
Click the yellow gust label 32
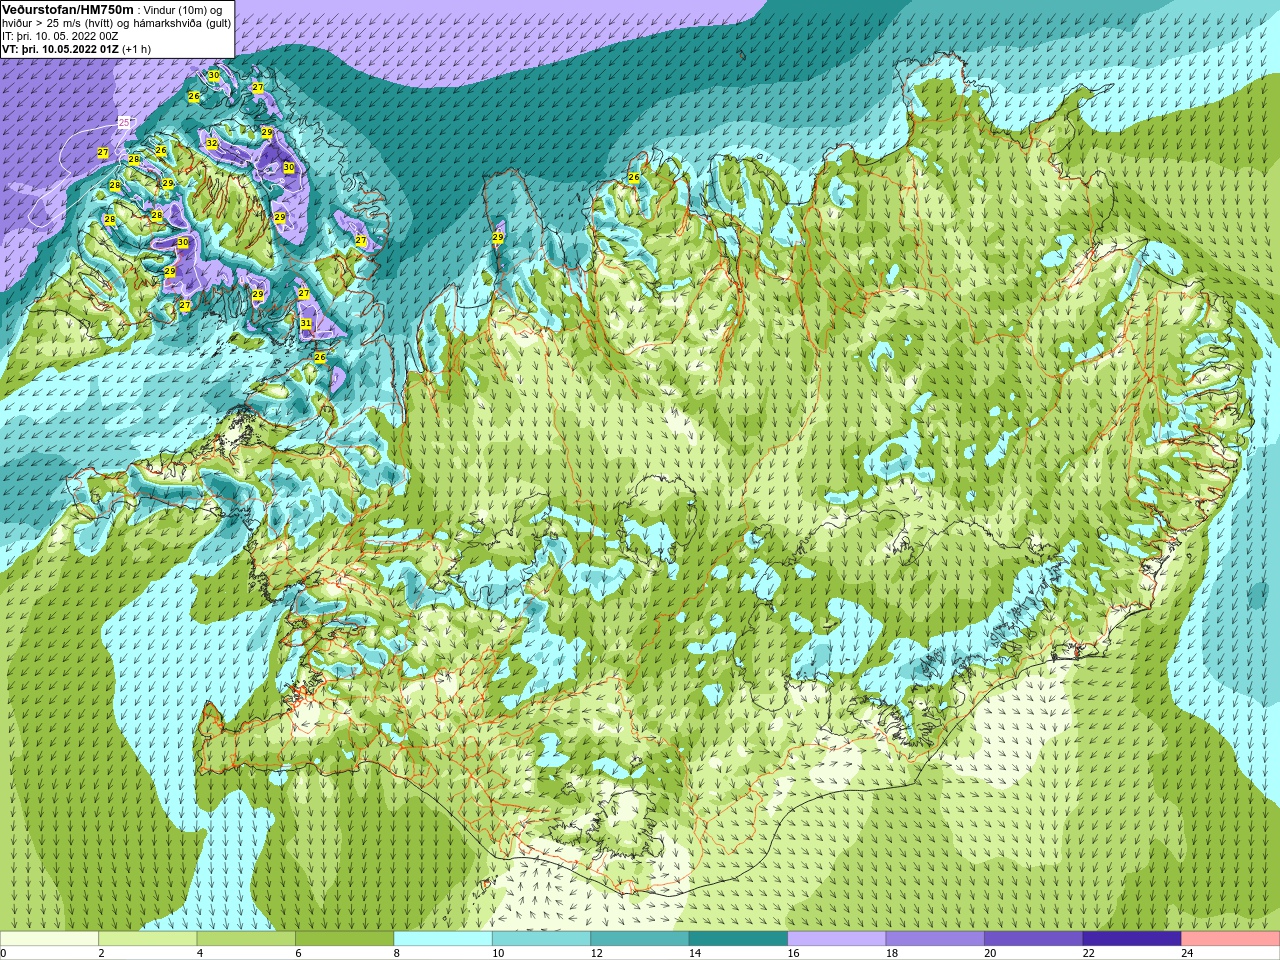(x=212, y=144)
